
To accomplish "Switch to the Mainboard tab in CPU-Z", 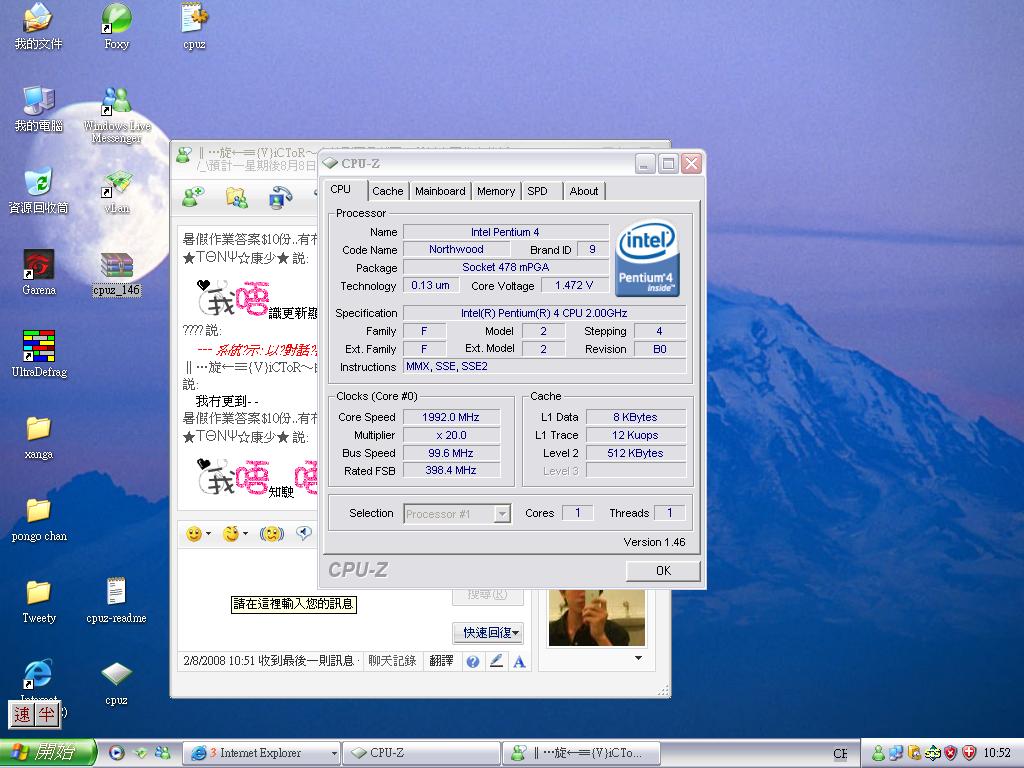I will (x=440, y=191).
